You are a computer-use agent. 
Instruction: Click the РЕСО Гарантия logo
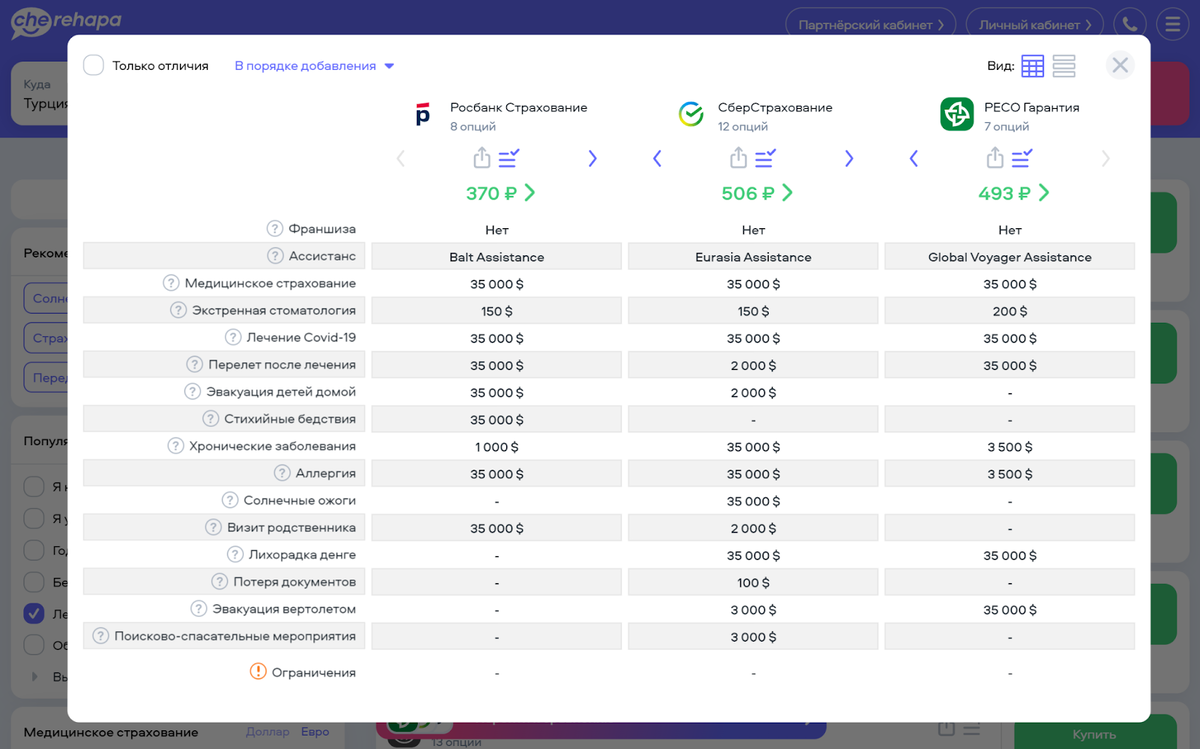pyautogui.click(x=957, y=114)
